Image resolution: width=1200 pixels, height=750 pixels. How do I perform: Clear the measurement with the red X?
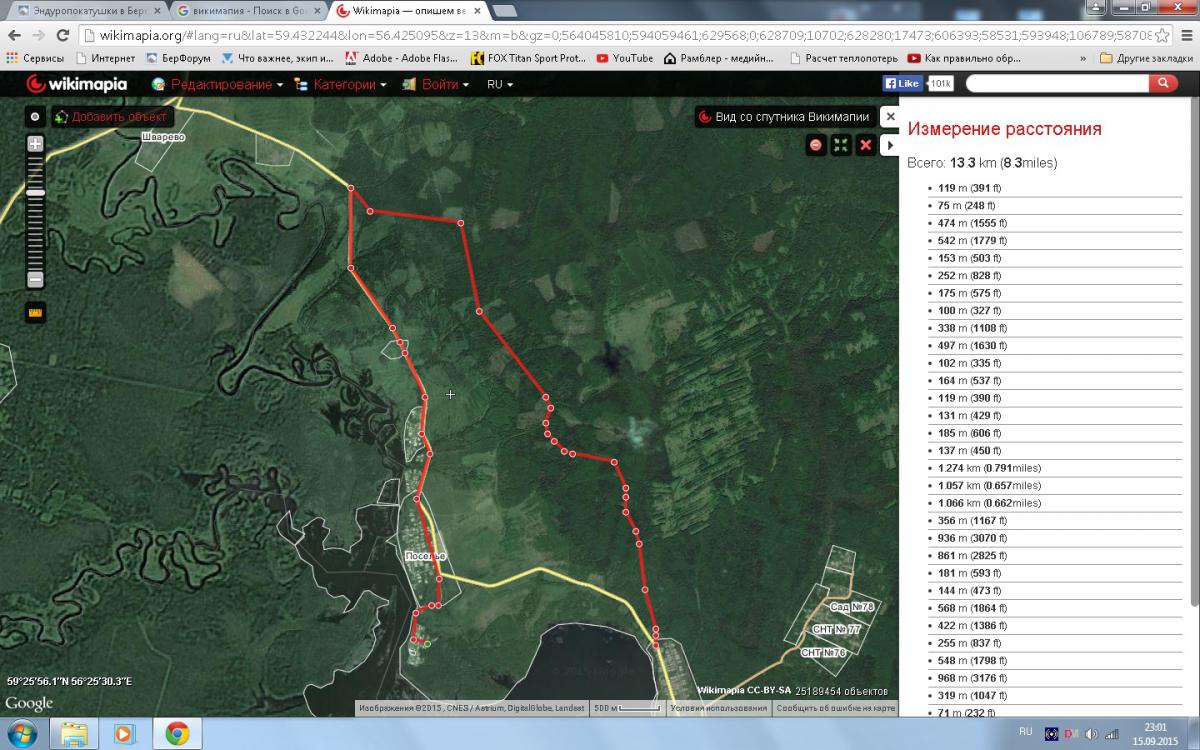click(x=866, y=145)
